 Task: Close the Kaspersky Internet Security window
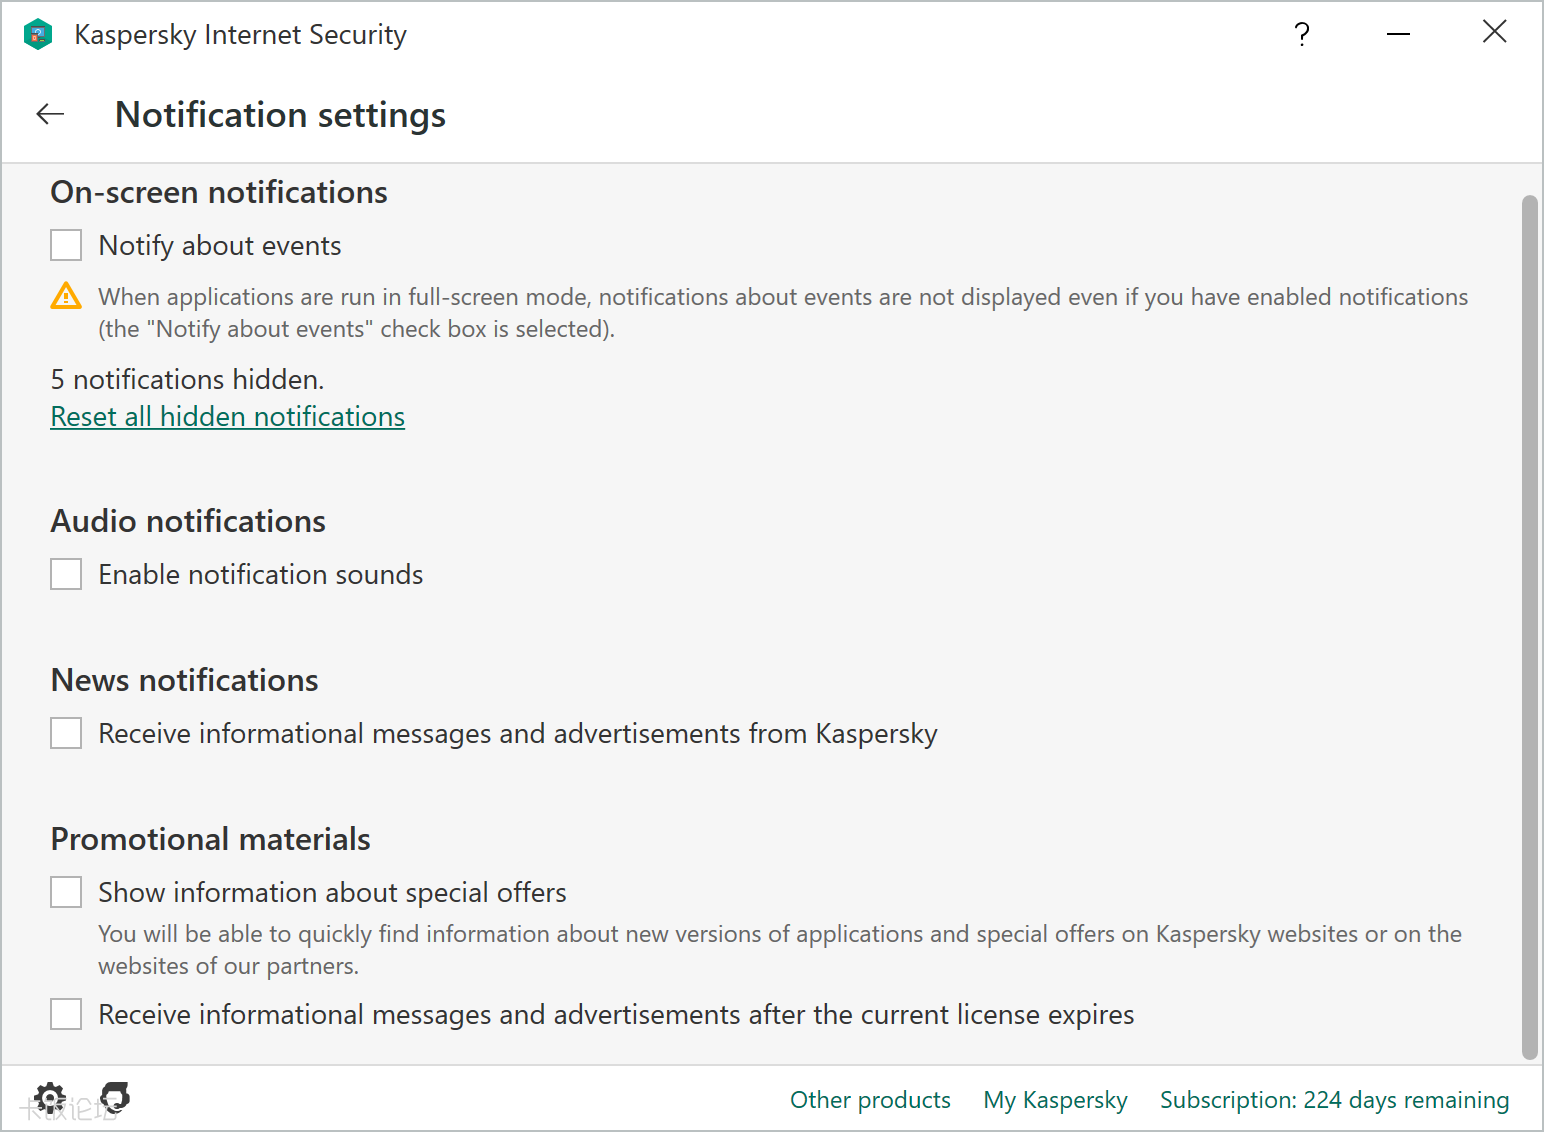1494,32
